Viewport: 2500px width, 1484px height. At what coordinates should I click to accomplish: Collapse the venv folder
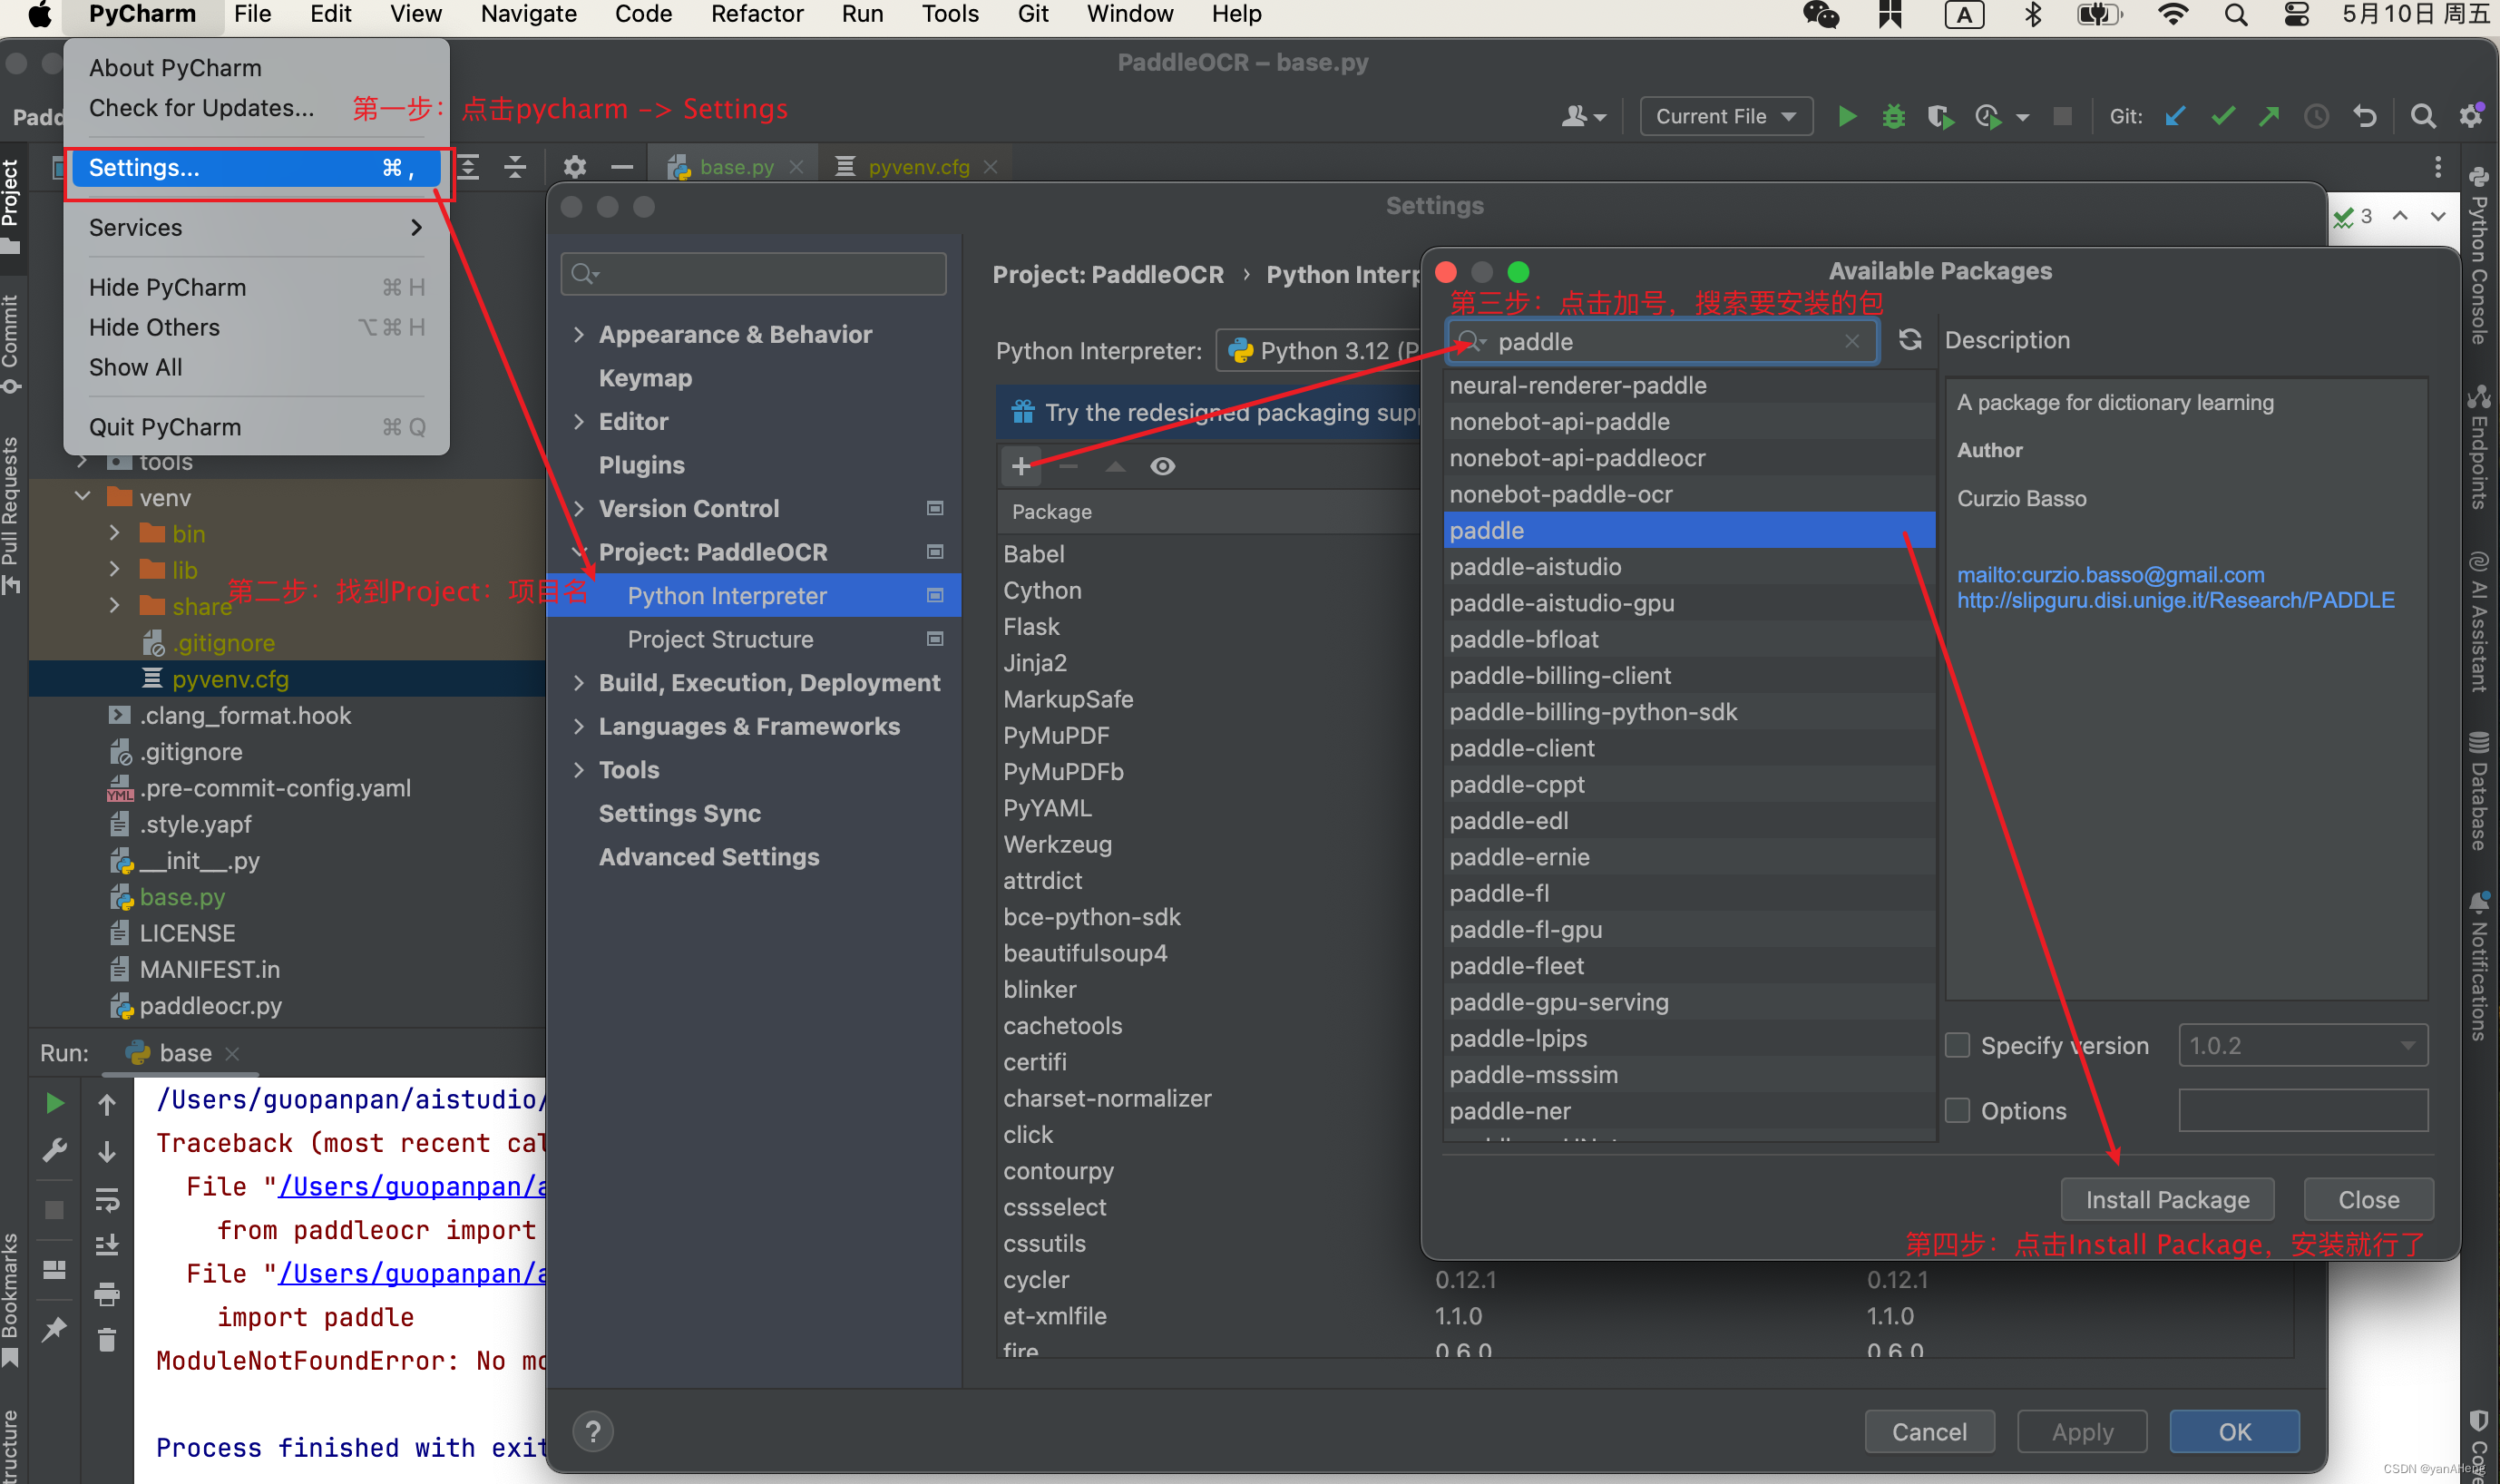[83, 497]
